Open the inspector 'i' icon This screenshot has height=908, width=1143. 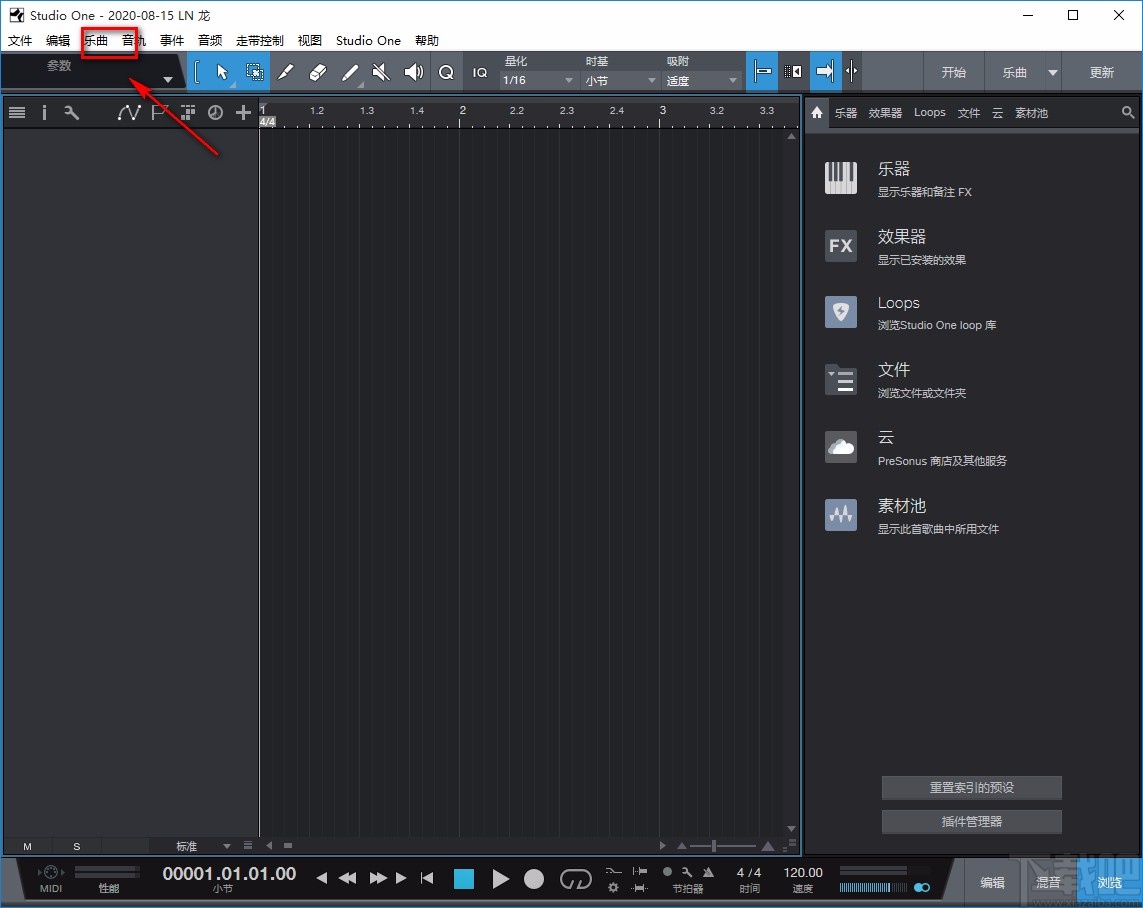coord(44,112)
